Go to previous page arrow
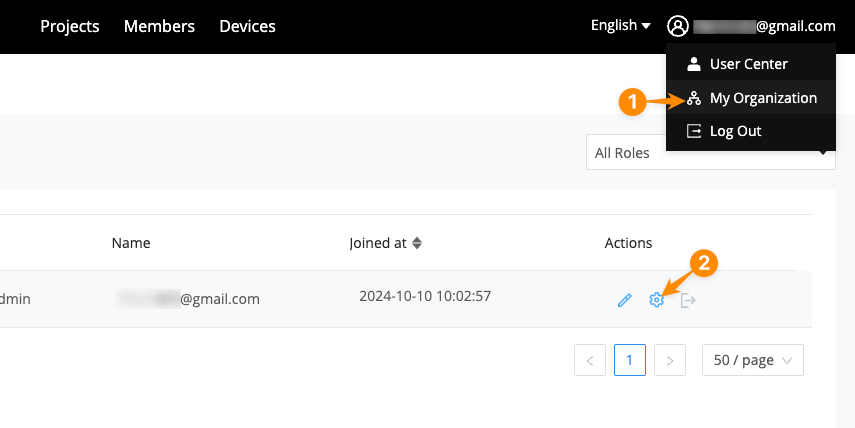 point(590,360)
